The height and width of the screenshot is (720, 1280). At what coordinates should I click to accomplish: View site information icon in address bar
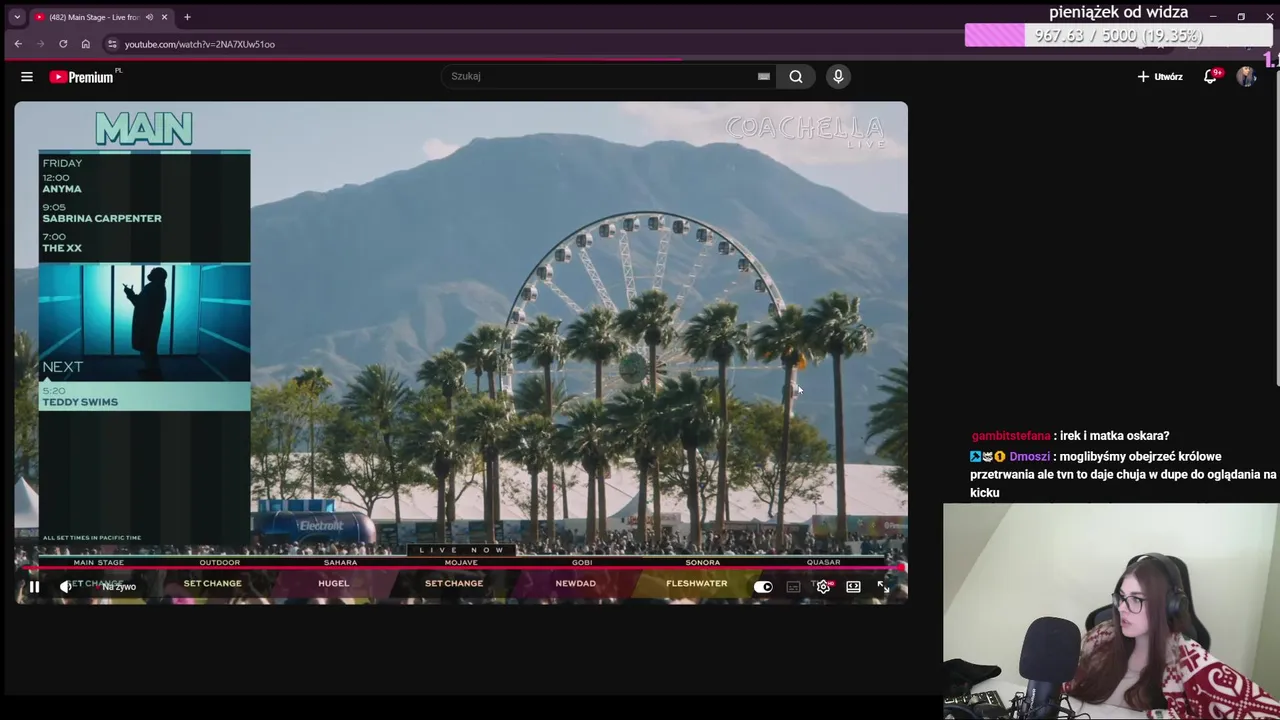point(112,44)
